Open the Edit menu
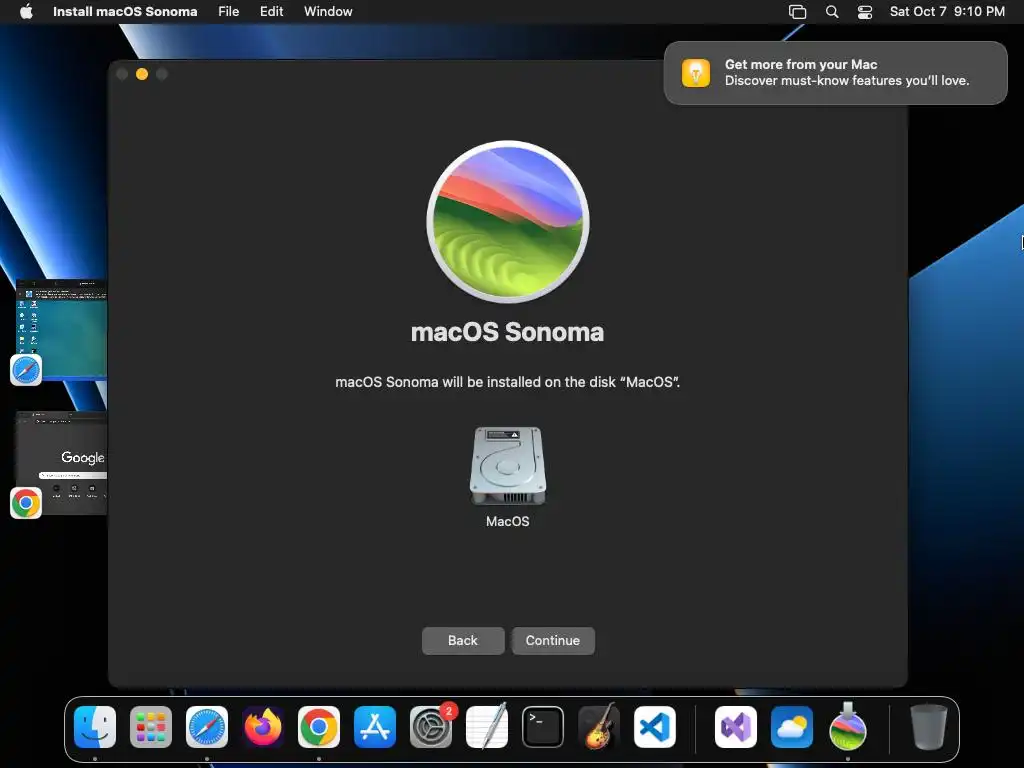 pyautogui.click(x=271, y=11)
